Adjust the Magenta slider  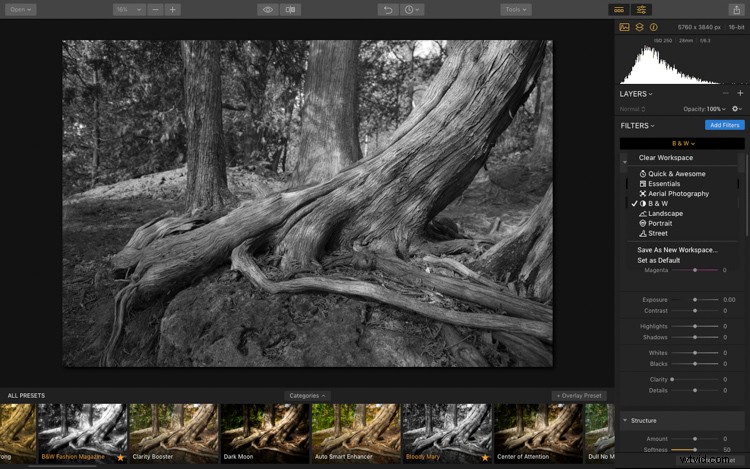695,270
